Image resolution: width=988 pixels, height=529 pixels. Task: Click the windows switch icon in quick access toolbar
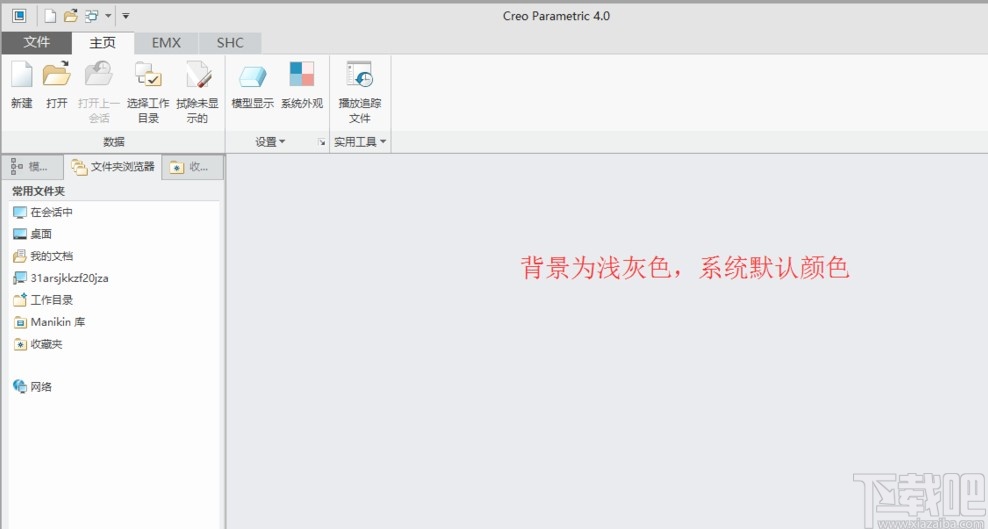pos(92,16)
